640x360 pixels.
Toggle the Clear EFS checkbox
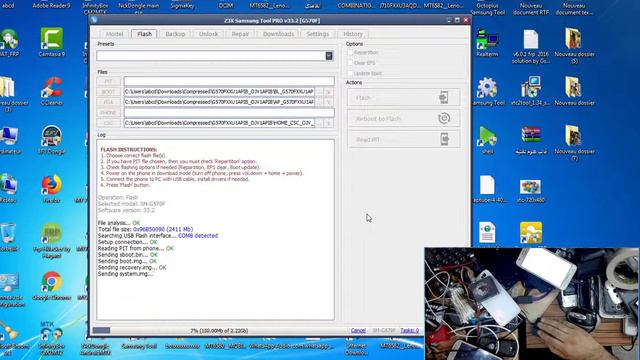(x=350, y=63)
